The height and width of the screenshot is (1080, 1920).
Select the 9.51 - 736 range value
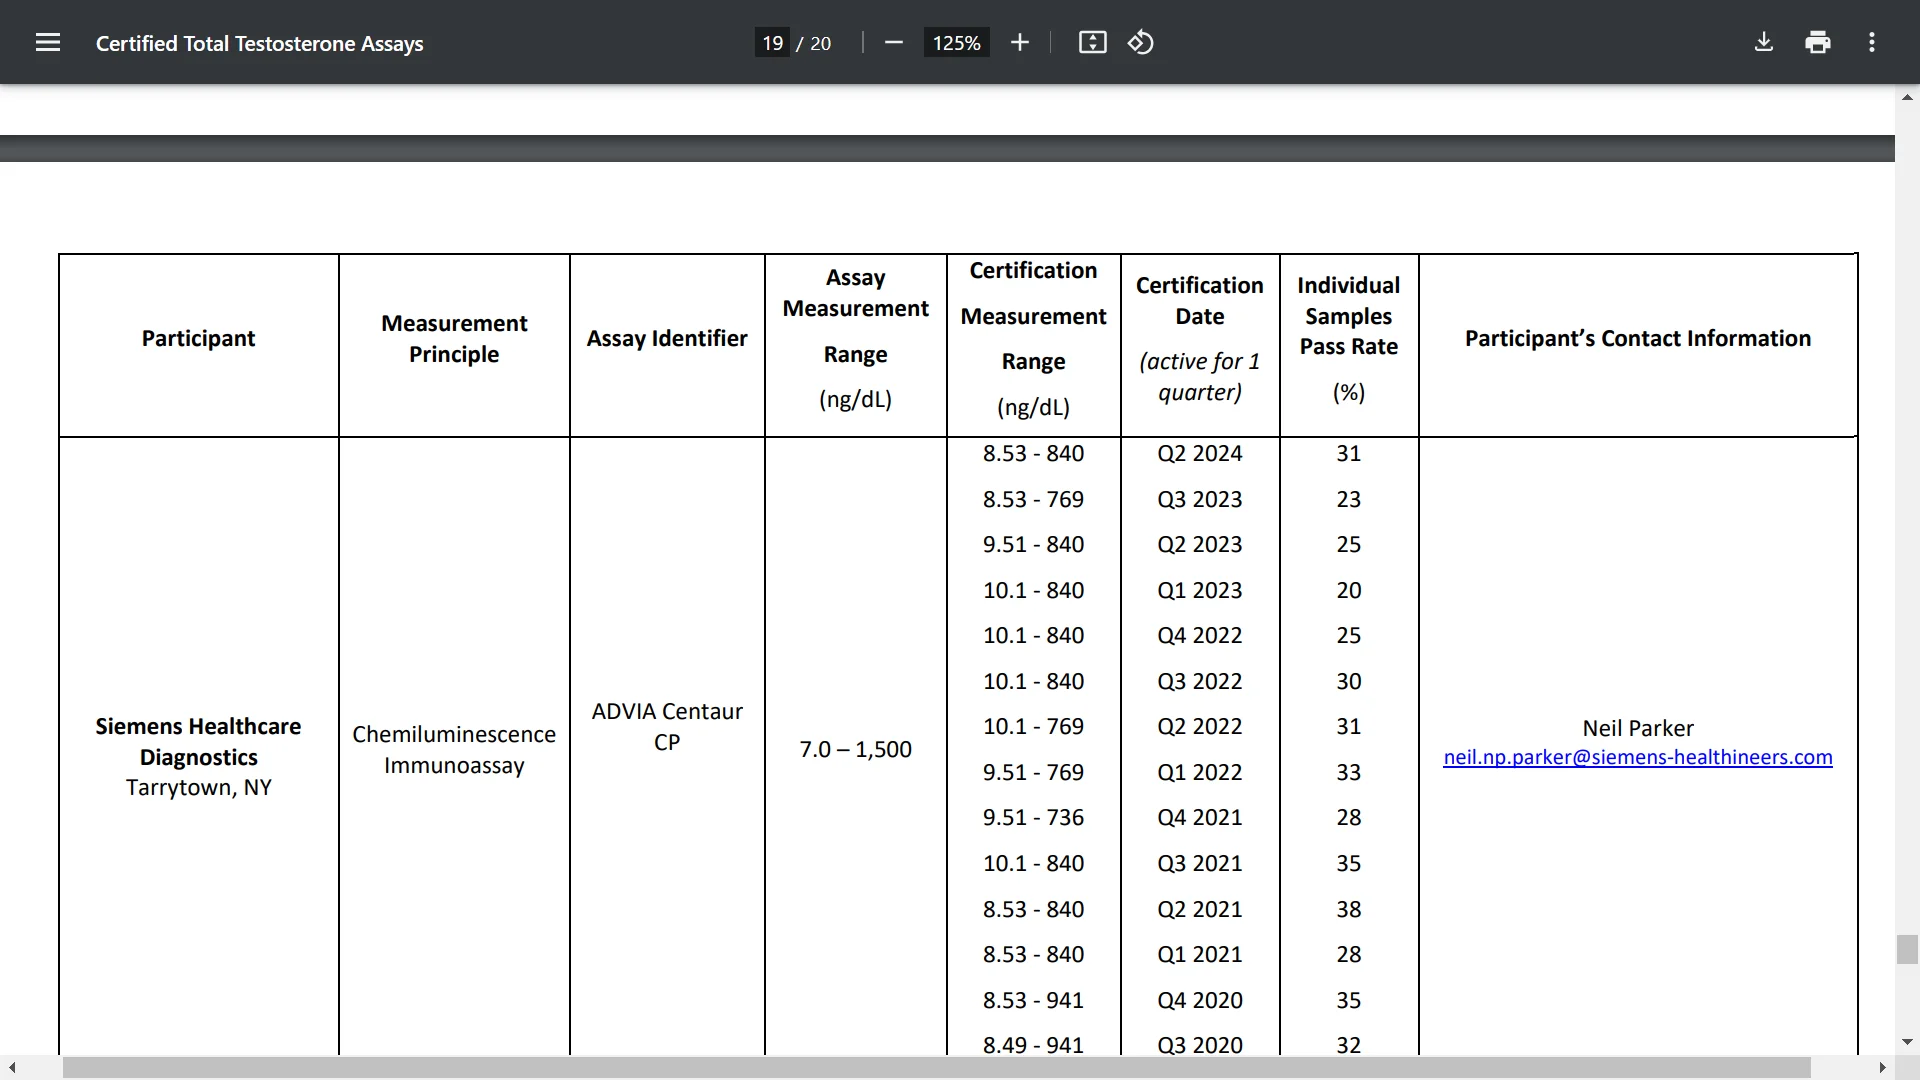click(x=1033, y=817)
